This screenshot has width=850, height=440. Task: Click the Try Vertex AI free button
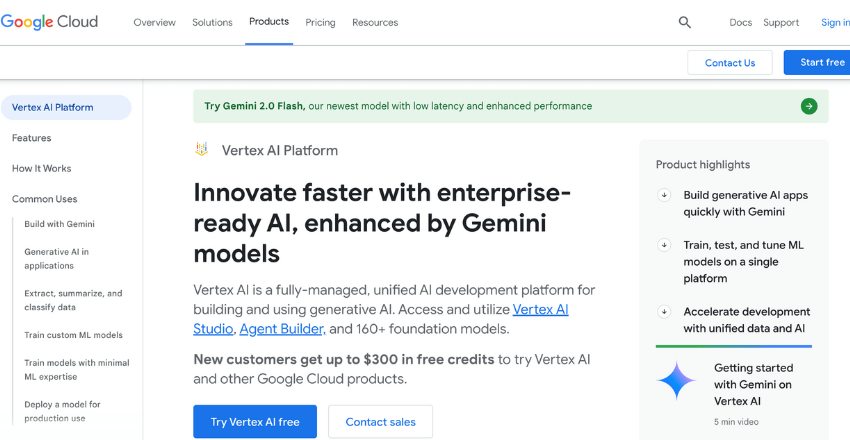click(x=255, y=422)
